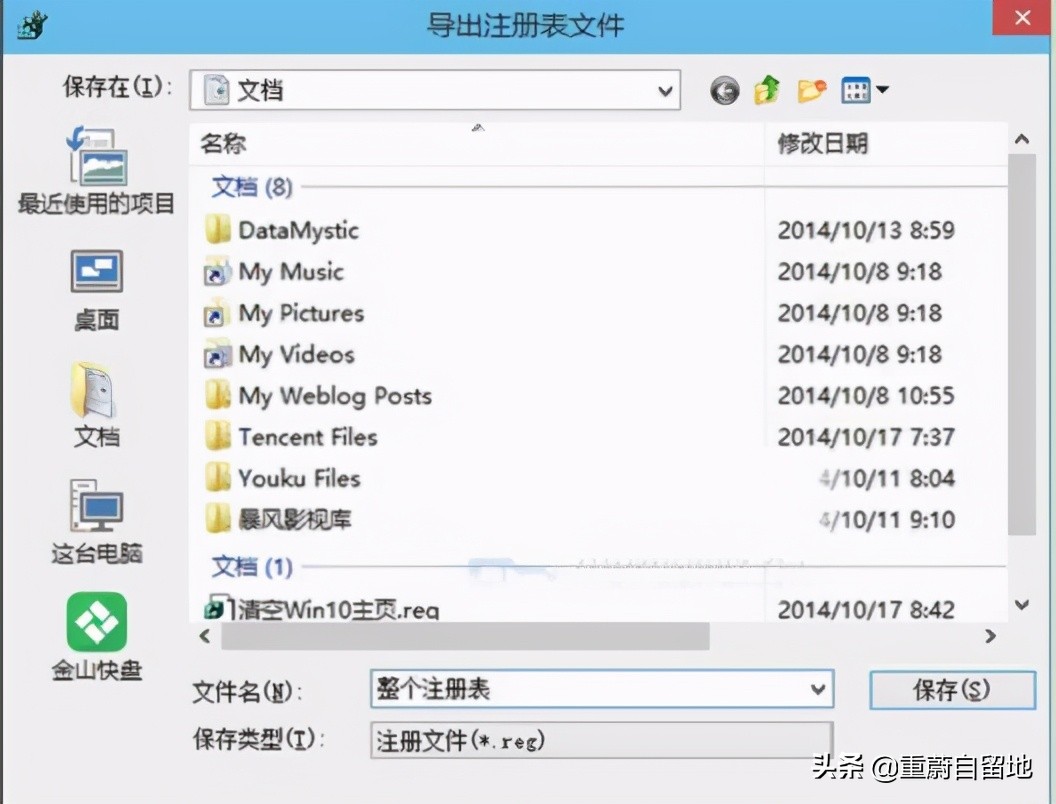Go up one folder level
The height and width of the screenshot is (804, 1056).
(x=766, y=89)
